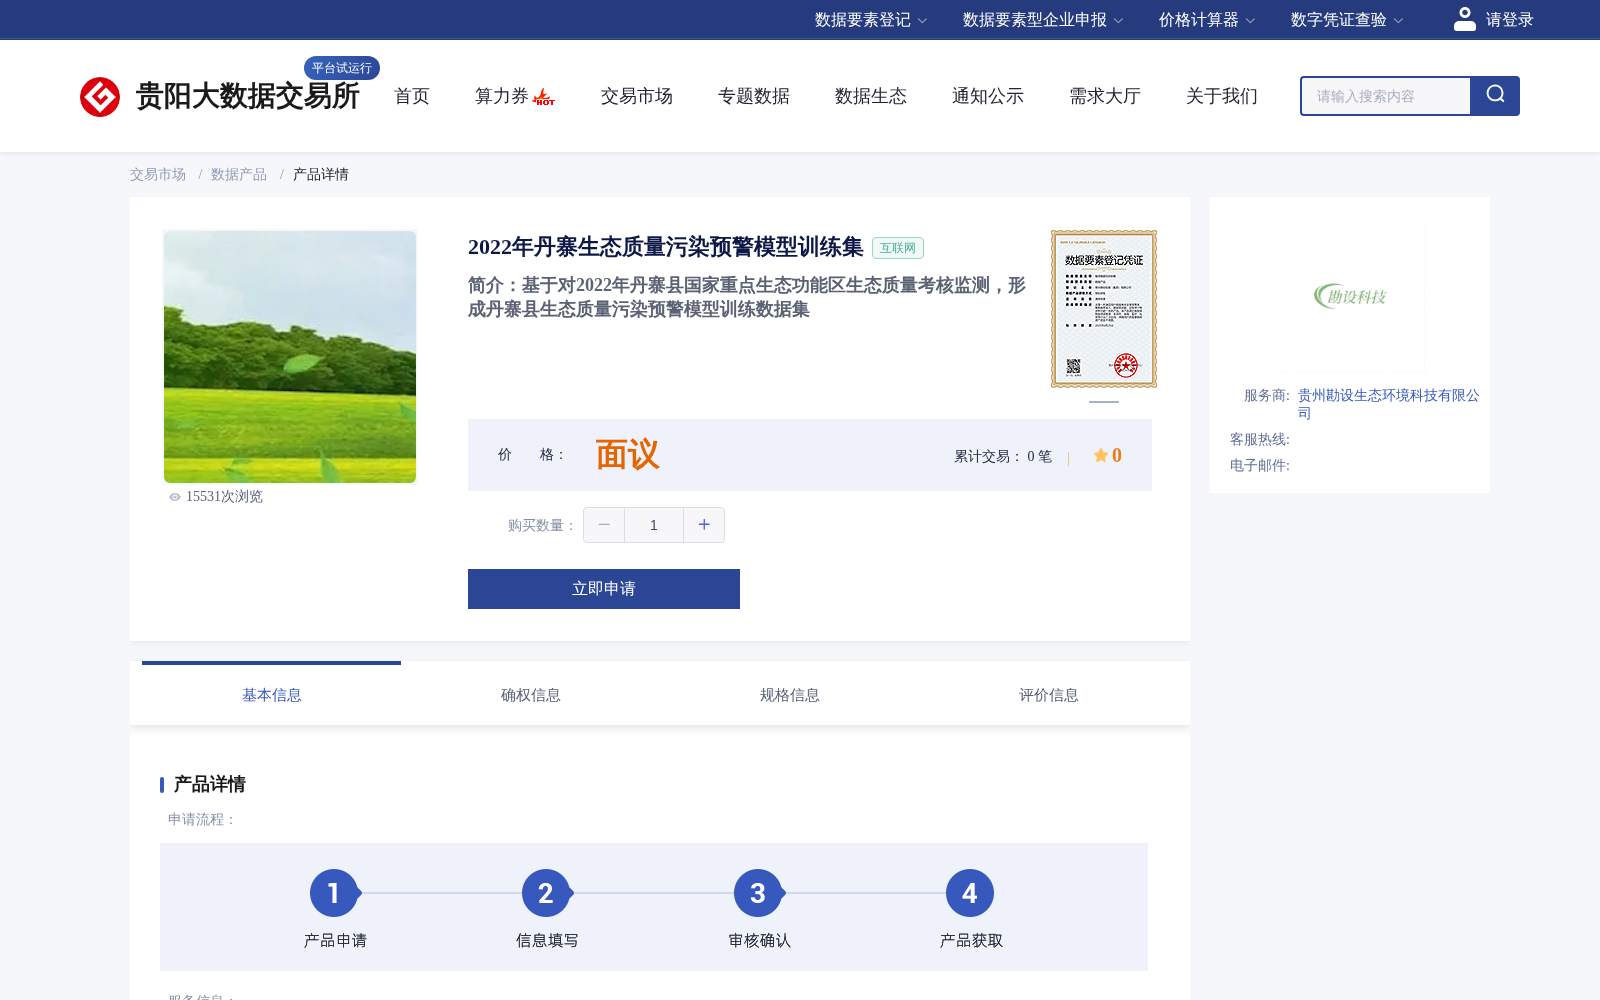1600x1000 pixels.
Task: Click the 累计交易: 0 笔 text
Action: pyautogui.click(x=1003, y=456)
